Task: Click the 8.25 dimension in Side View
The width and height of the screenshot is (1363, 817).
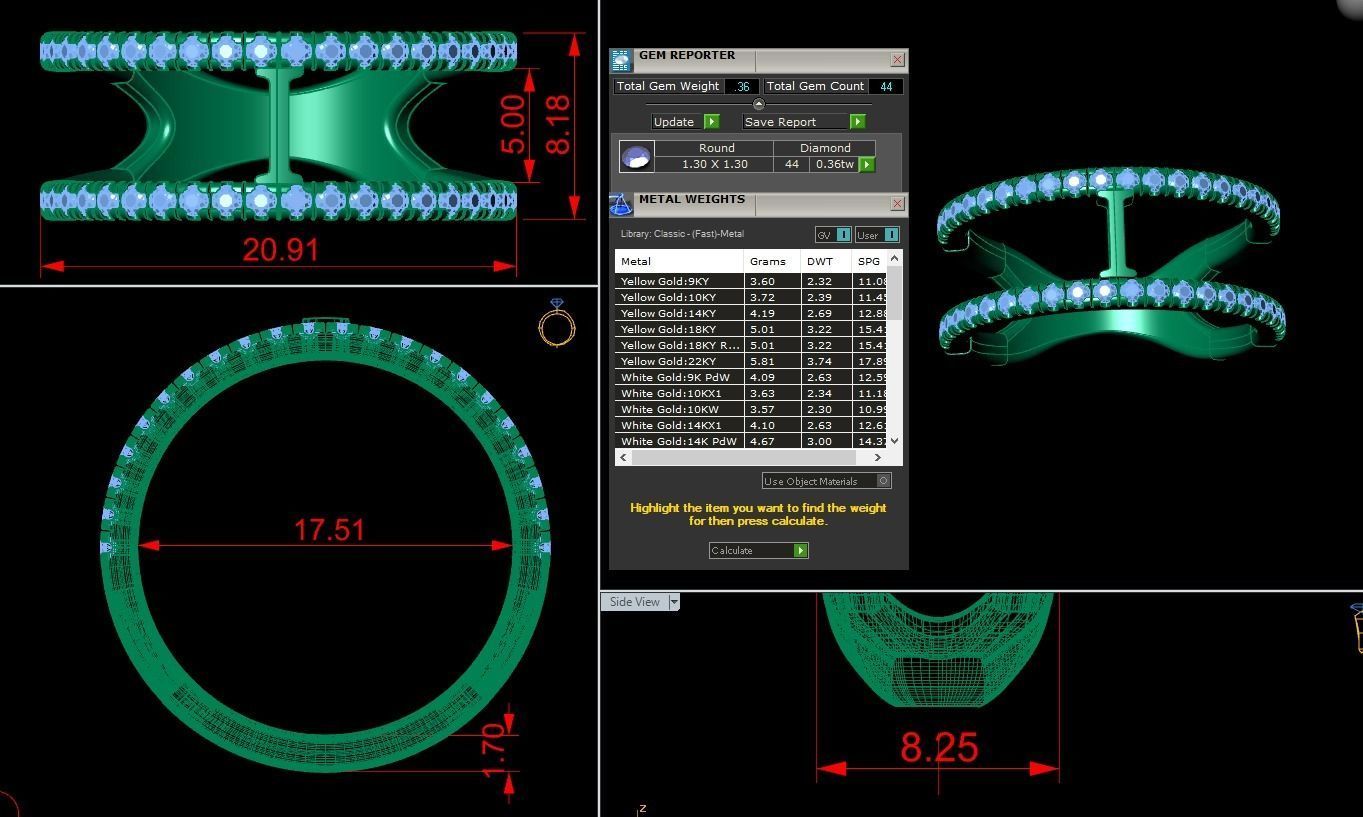Action: point(939,747)
